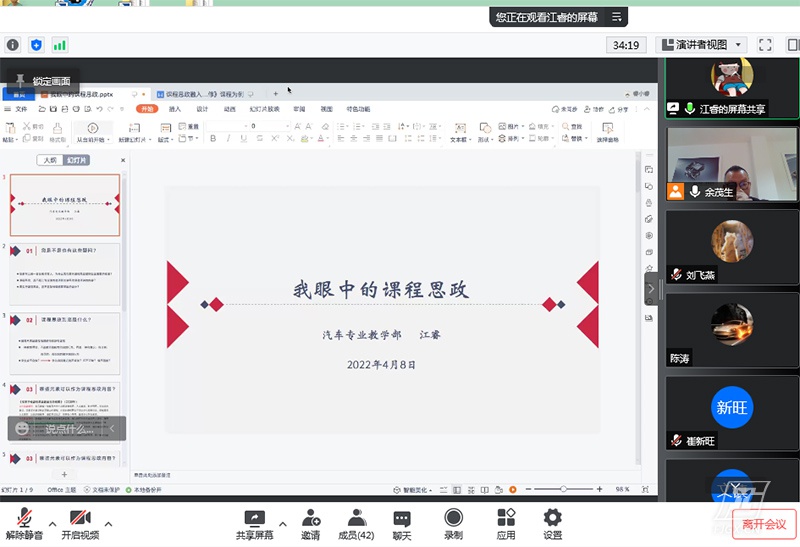Click the blue security shield icon
Screen dimensions: 800x547
point(37,45)
